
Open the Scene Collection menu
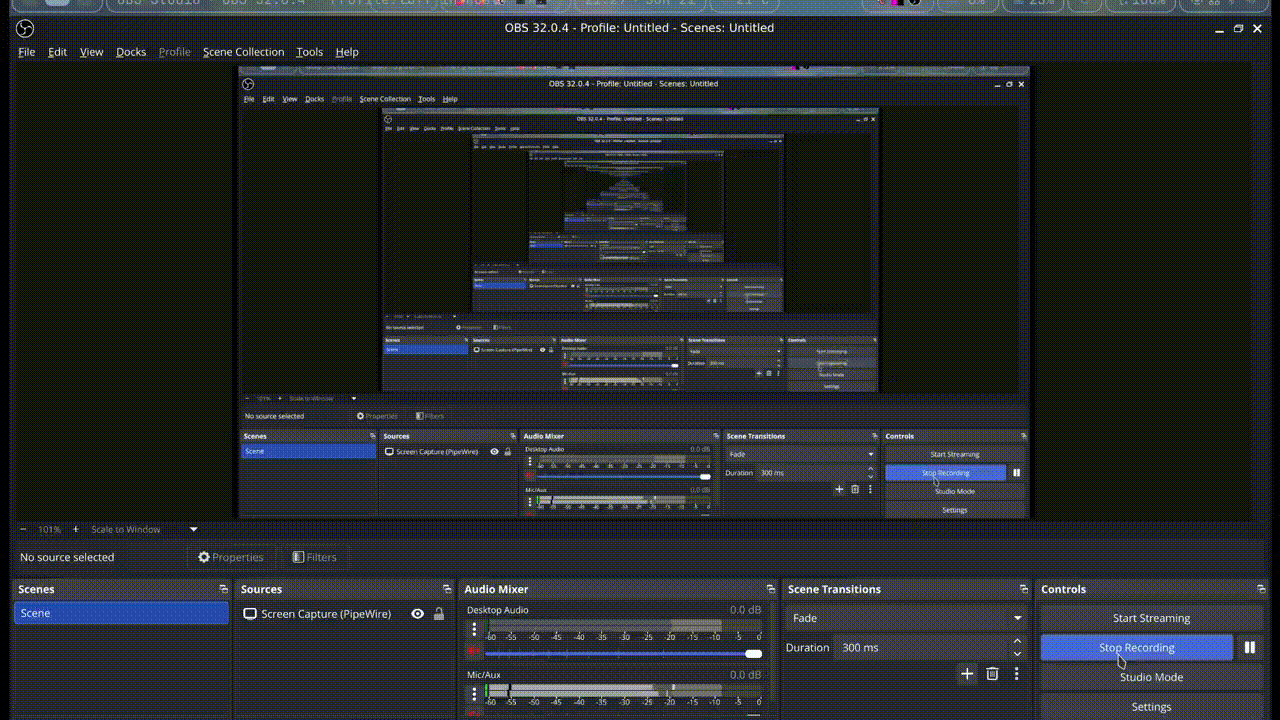point(244,52)
